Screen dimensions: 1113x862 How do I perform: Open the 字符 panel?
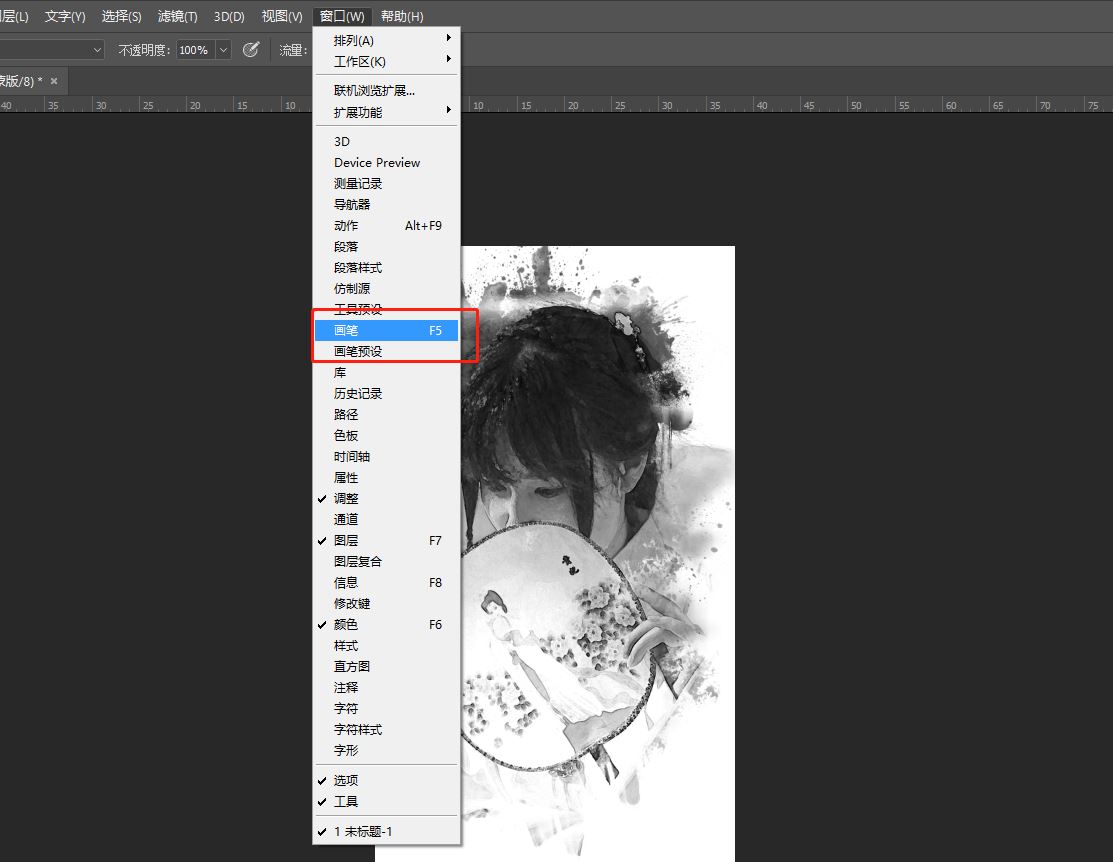point(386,709)
